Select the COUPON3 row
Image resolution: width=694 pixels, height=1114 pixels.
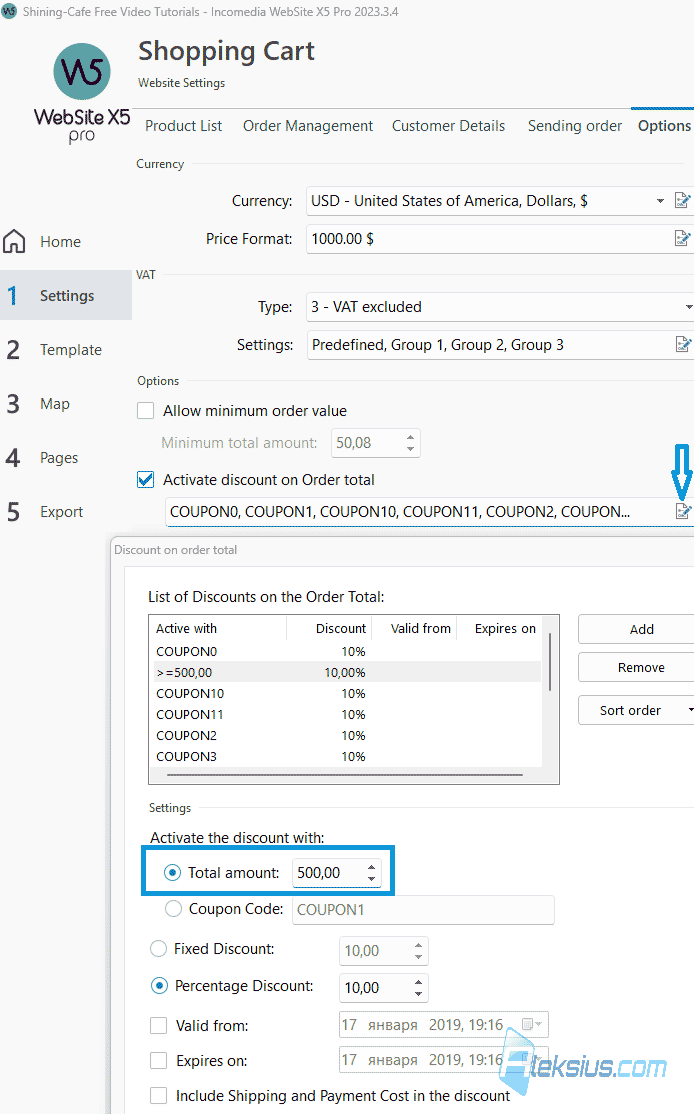pos(347,756)
